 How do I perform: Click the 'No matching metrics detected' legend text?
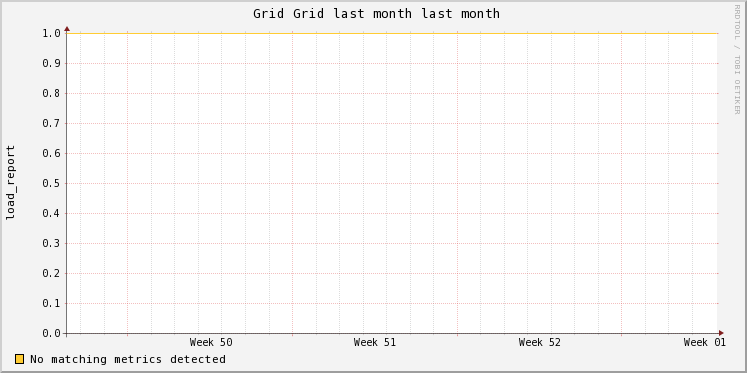pos(128,359)
